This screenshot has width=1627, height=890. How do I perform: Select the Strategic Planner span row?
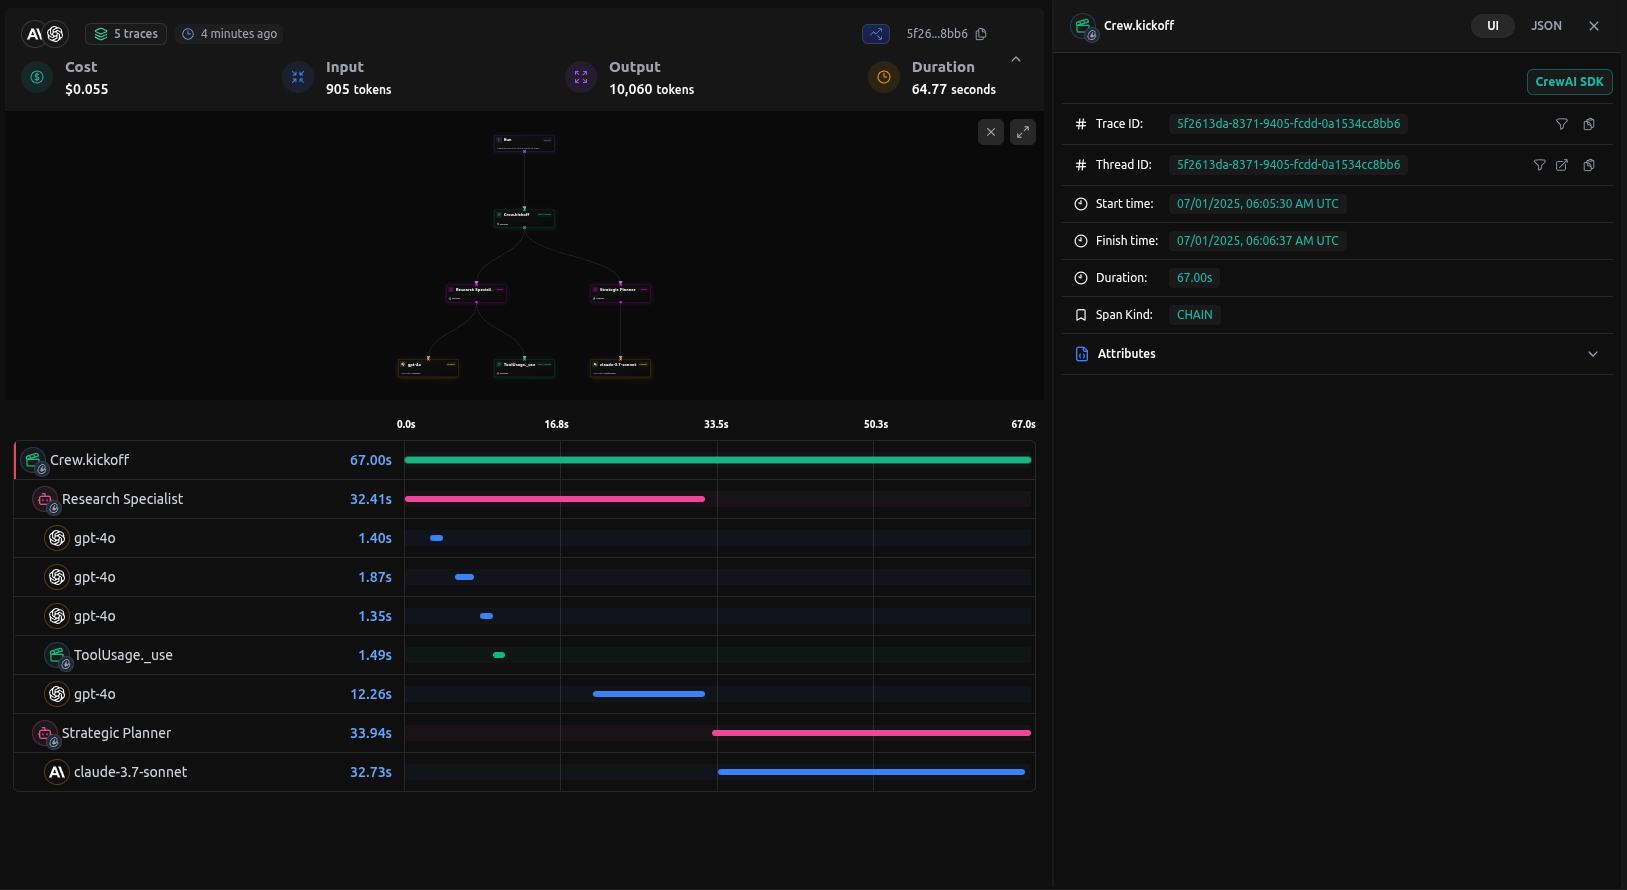click(116, 733)
